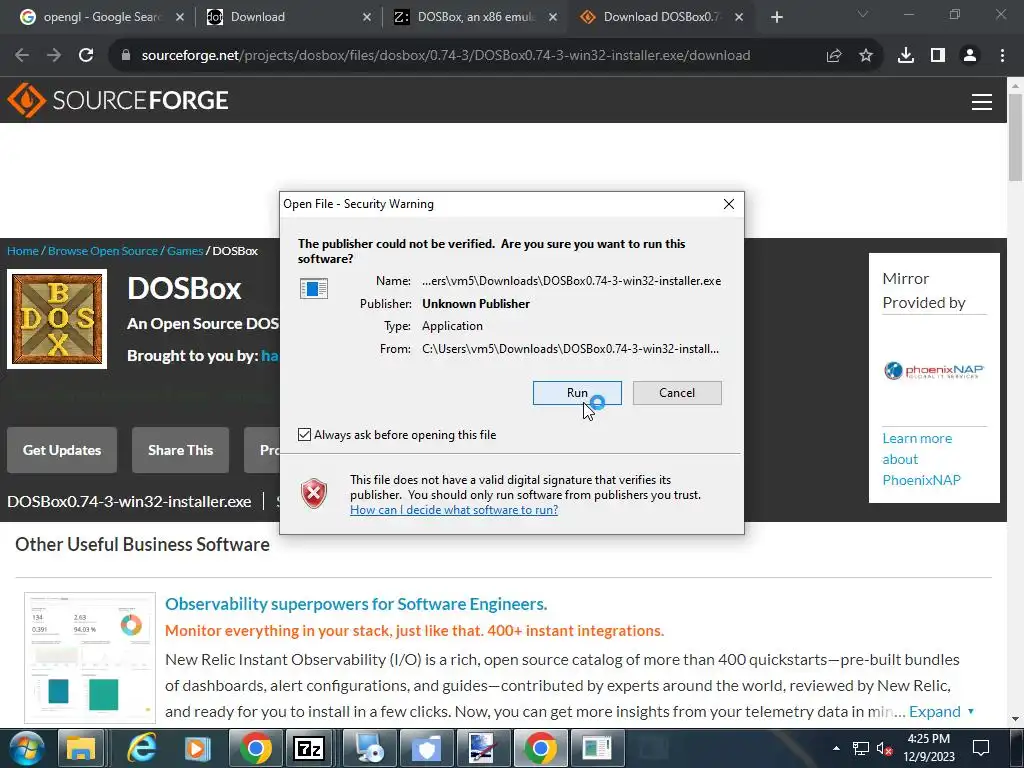Open Browse Open Source breadcrumb
The image size is (1024, 768).
(103, 251)
